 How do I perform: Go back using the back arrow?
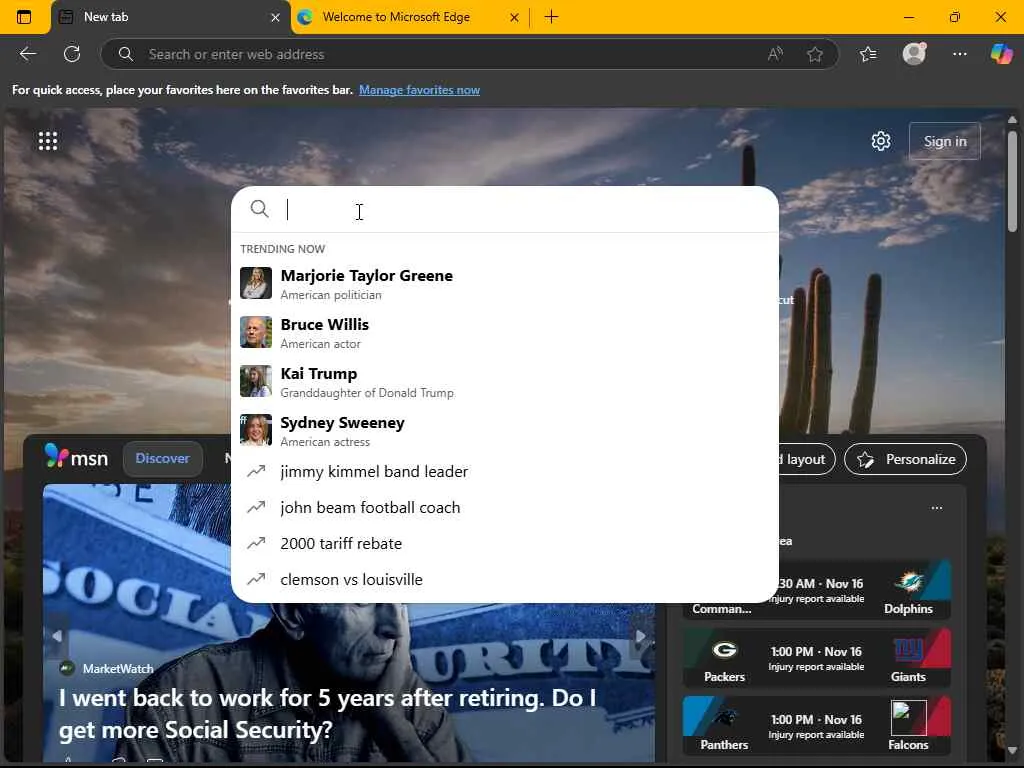point(27,54)
